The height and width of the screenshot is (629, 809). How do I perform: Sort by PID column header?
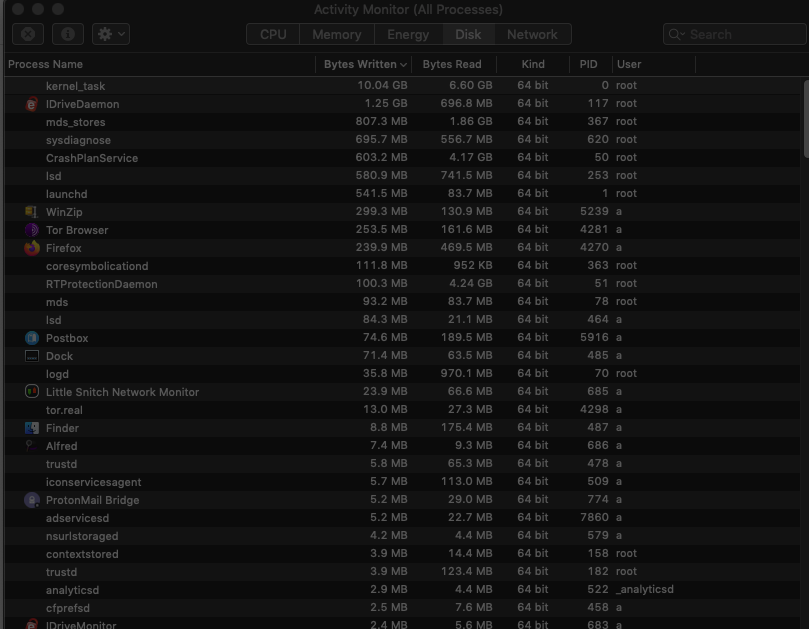point(590,64)
